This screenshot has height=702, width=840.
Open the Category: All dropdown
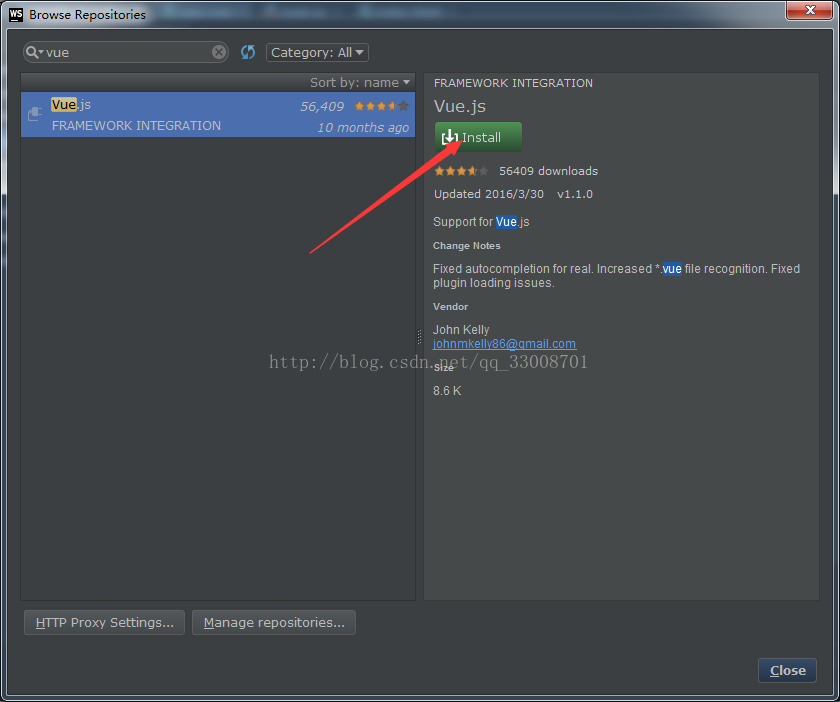(317, 53)
